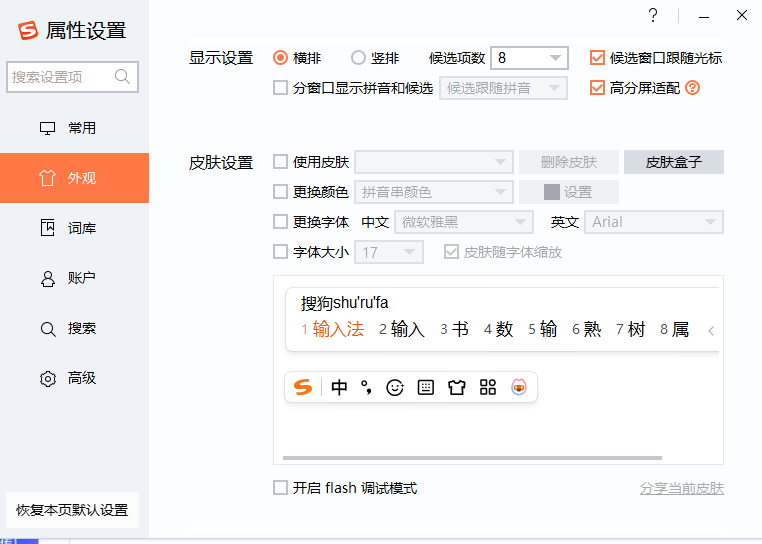This screenshot has height=544, width=762.
Task: Switch to the 搜索 tab
Action: point(74,328)
